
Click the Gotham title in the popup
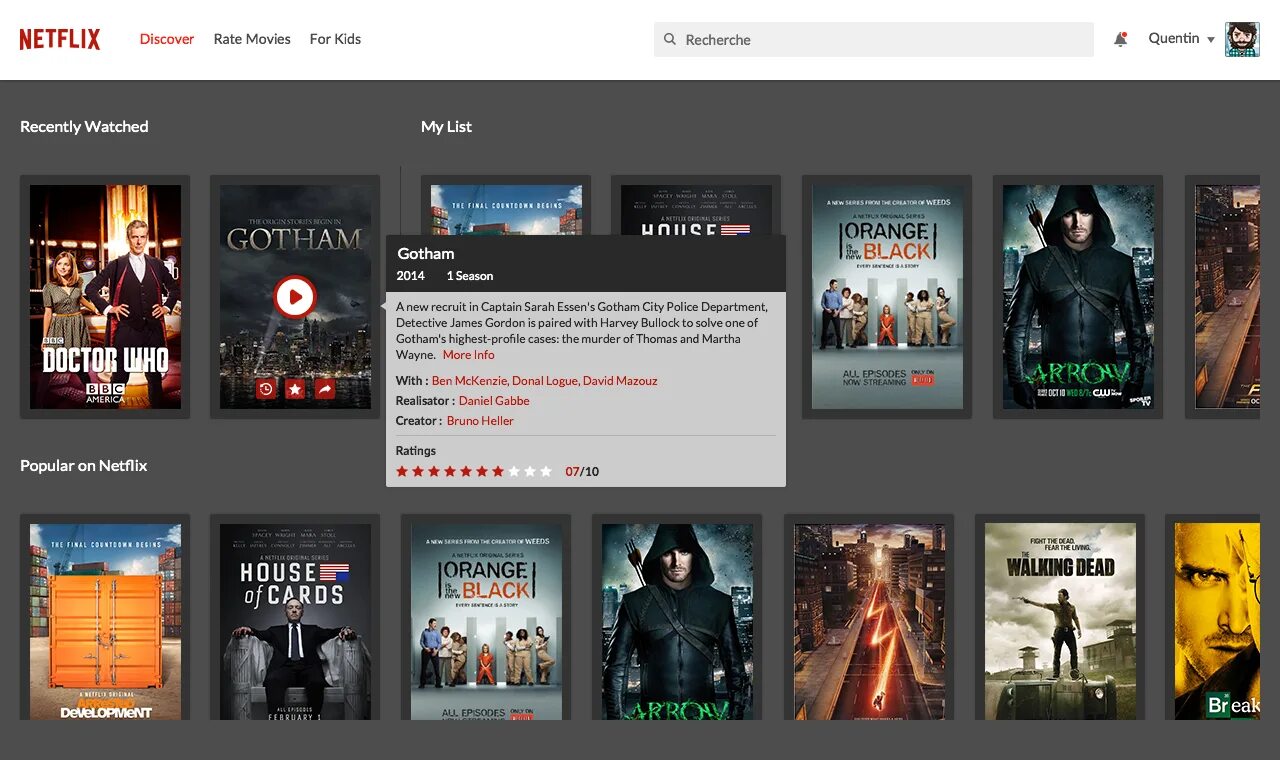click(426, 254)
